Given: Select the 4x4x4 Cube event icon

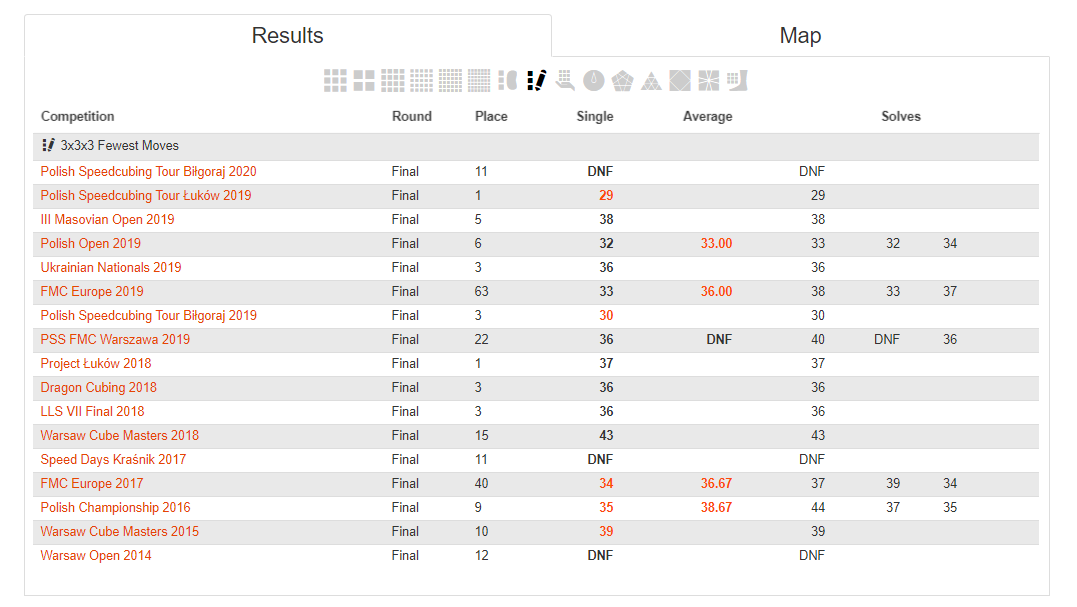Looking at the screenshot, I should coord(393,80).
